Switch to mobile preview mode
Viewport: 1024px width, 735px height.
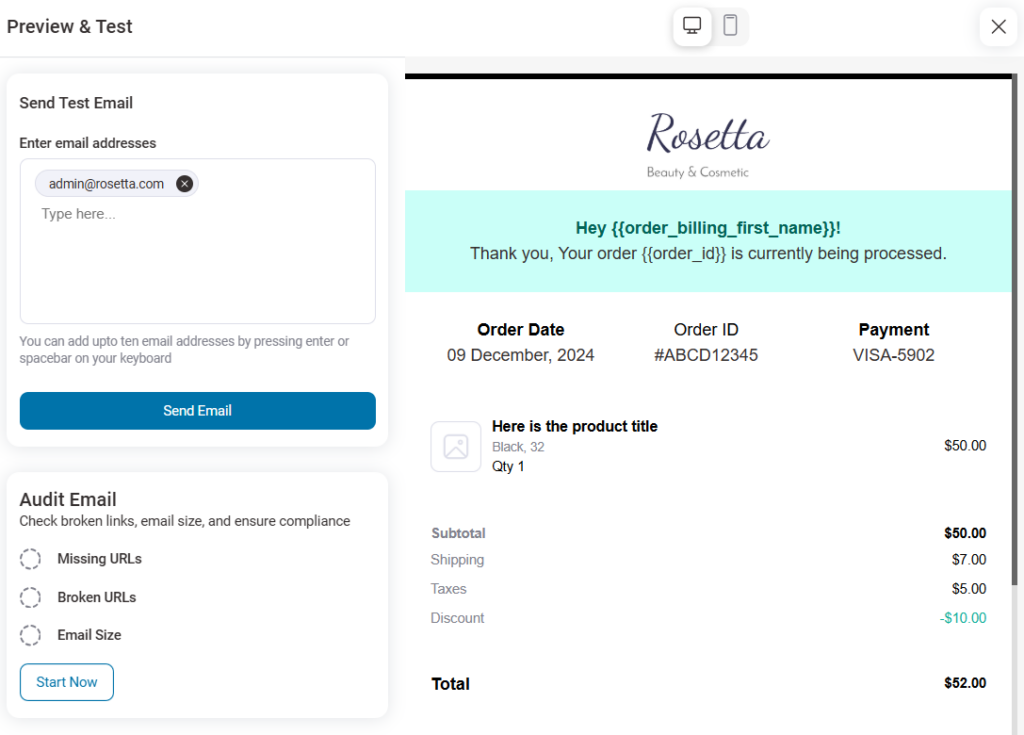(730, 27)
